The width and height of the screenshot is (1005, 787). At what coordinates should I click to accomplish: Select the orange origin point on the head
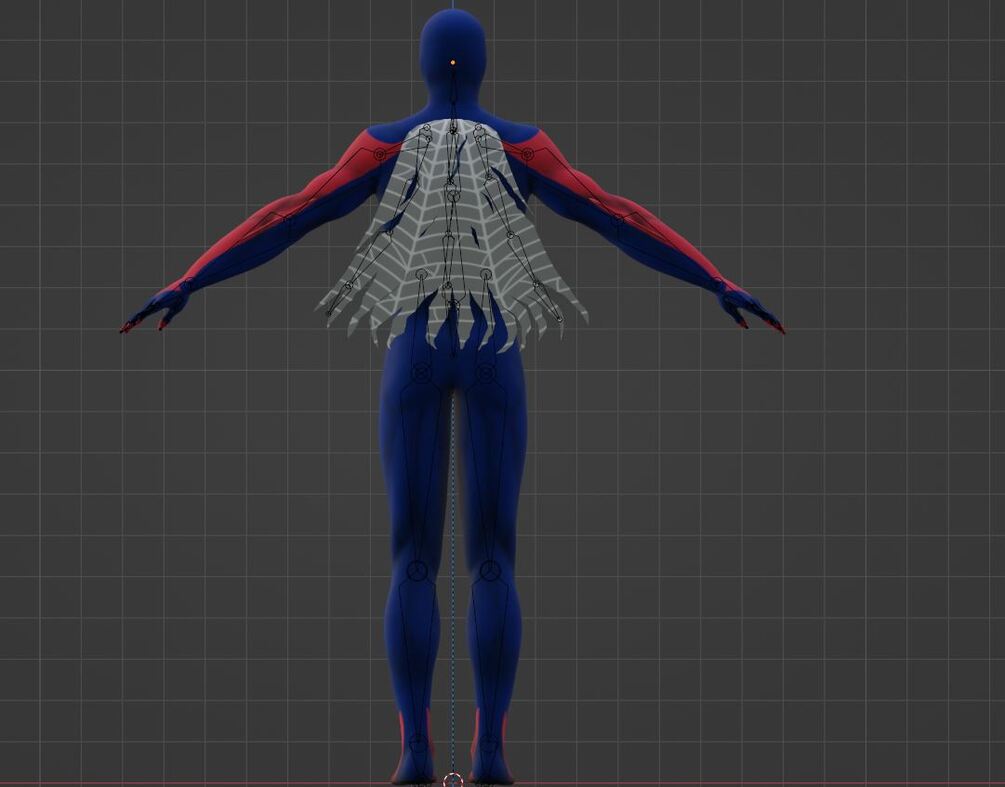[x=453, y=62]
